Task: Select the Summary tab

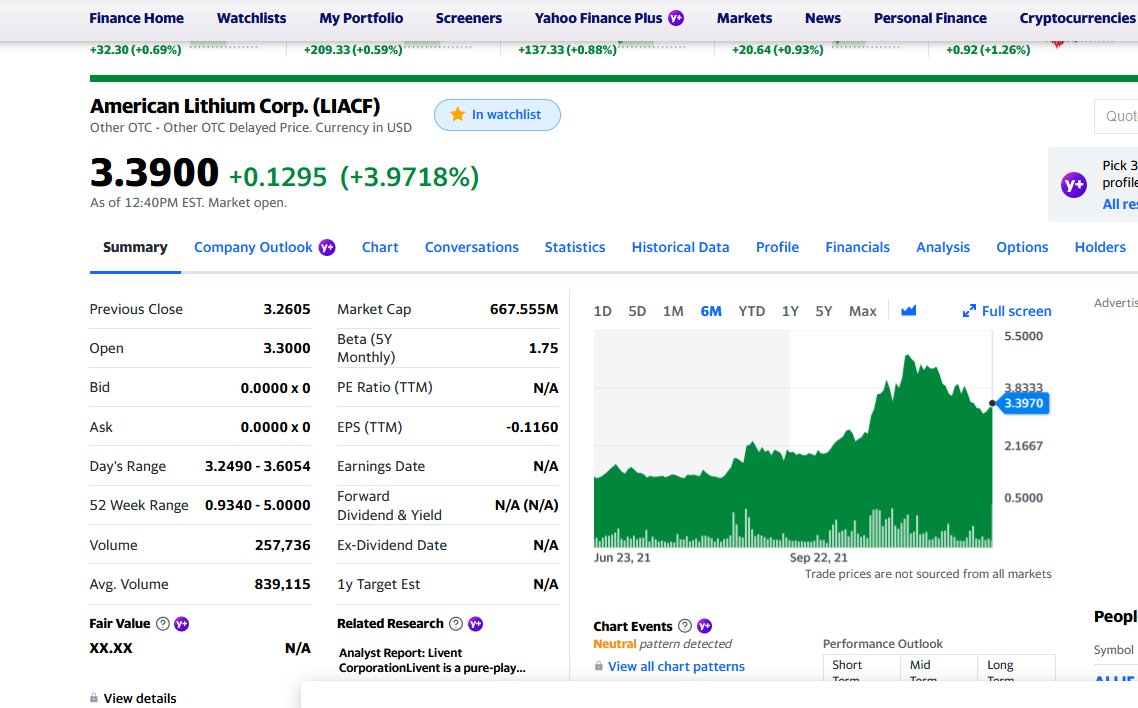Action: [135, 247]
